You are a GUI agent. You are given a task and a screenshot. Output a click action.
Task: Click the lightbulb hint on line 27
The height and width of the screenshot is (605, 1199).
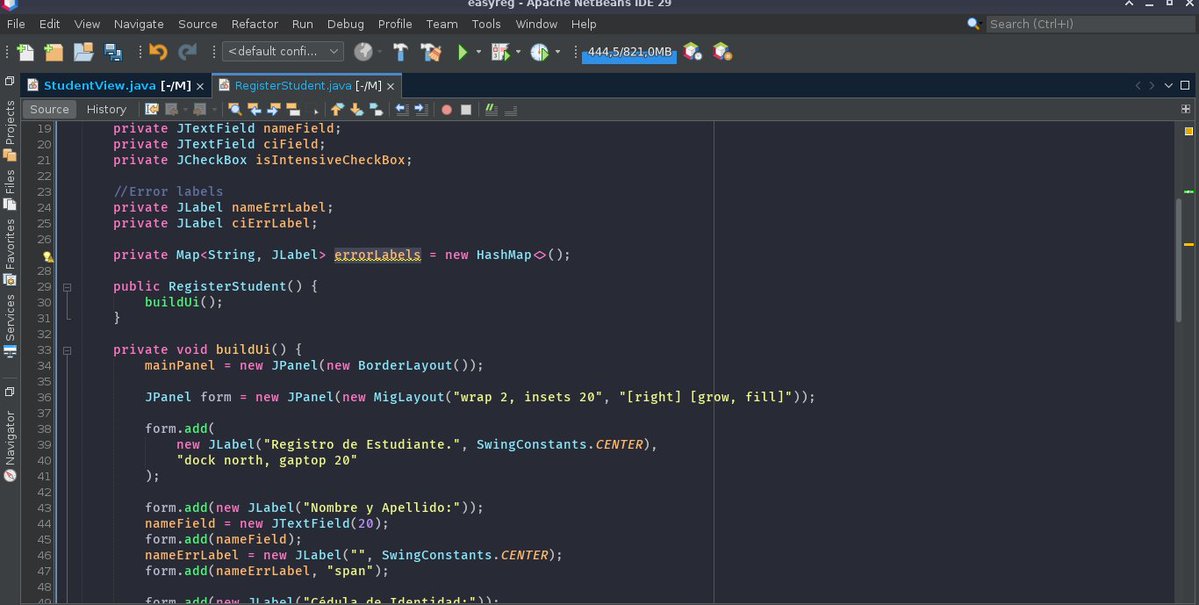(x=47, y=257)
